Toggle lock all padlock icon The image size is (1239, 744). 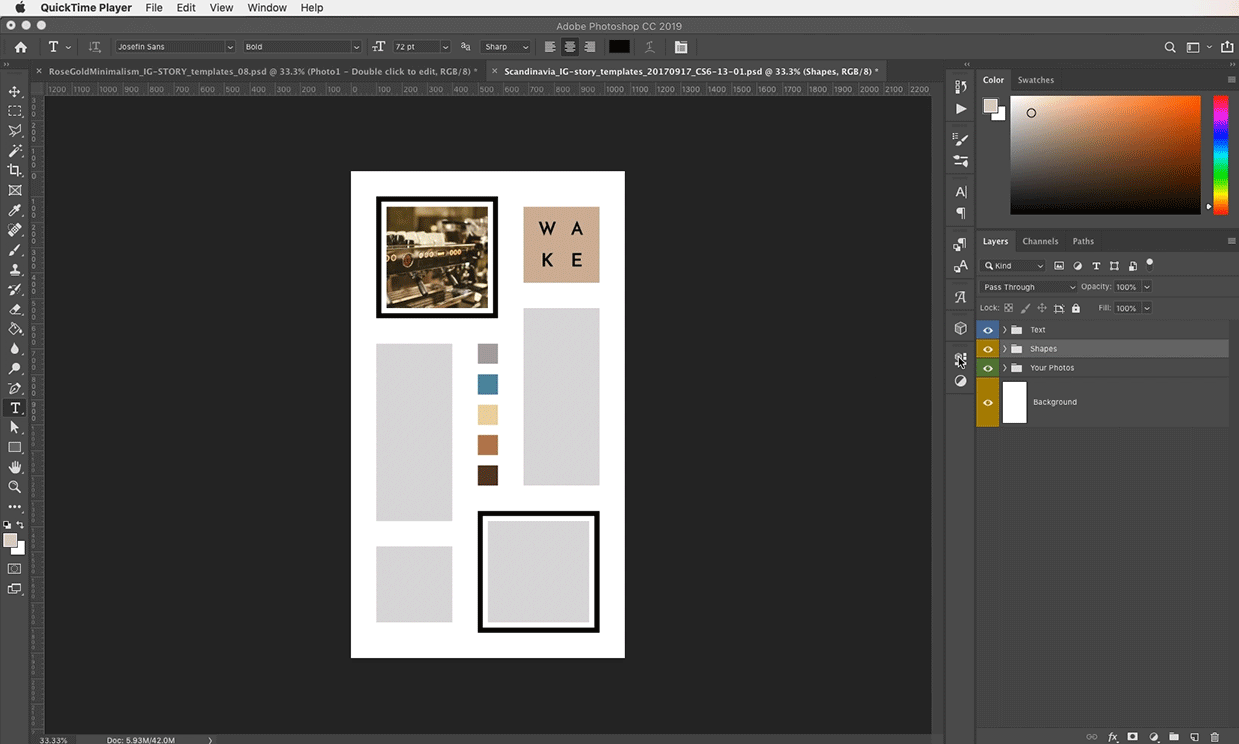pos(1076,308)
